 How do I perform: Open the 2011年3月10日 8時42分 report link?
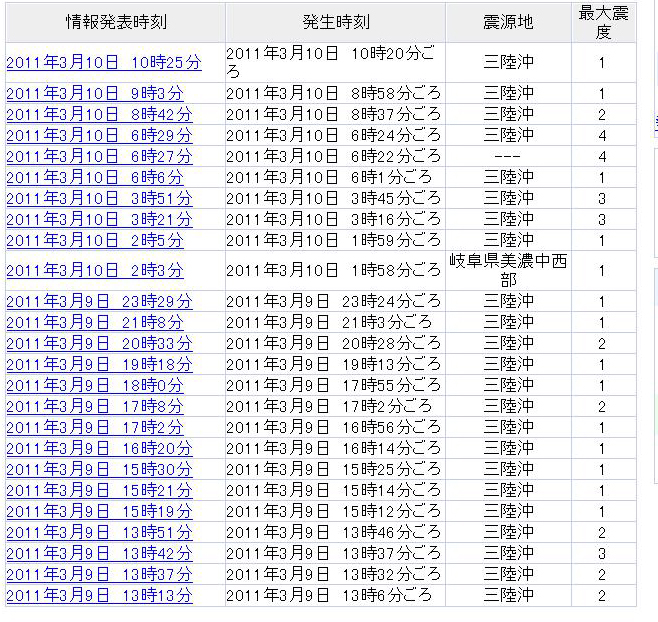pos(99,114)
